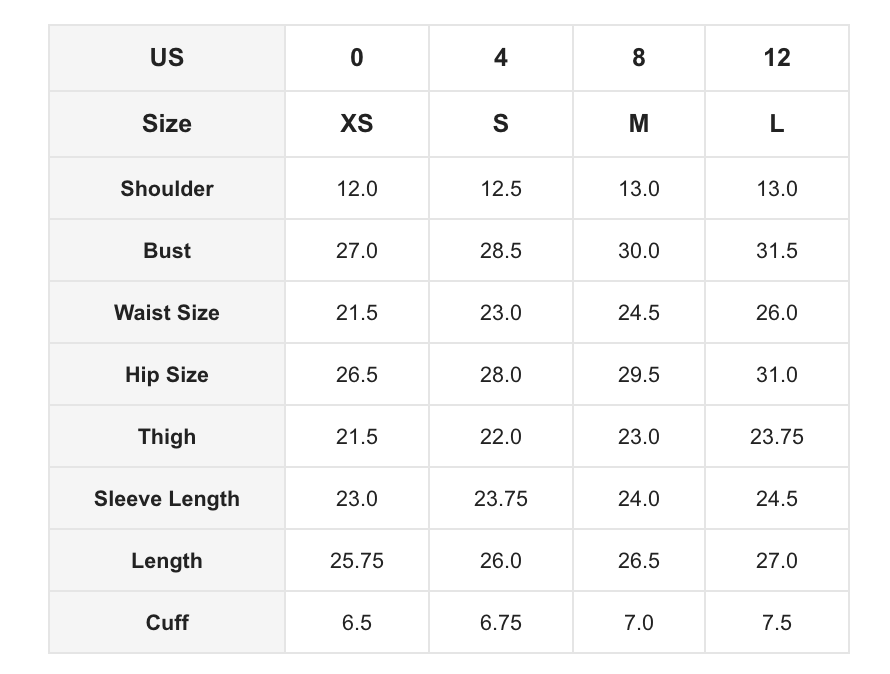Select Cuff value 6.75
This screenshot has height=674, width=890.
(501, 622)
